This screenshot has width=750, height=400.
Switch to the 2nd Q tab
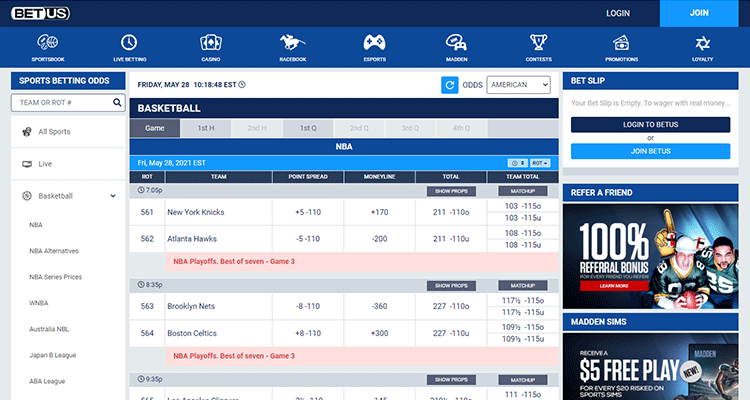click(x=359, y=128)
